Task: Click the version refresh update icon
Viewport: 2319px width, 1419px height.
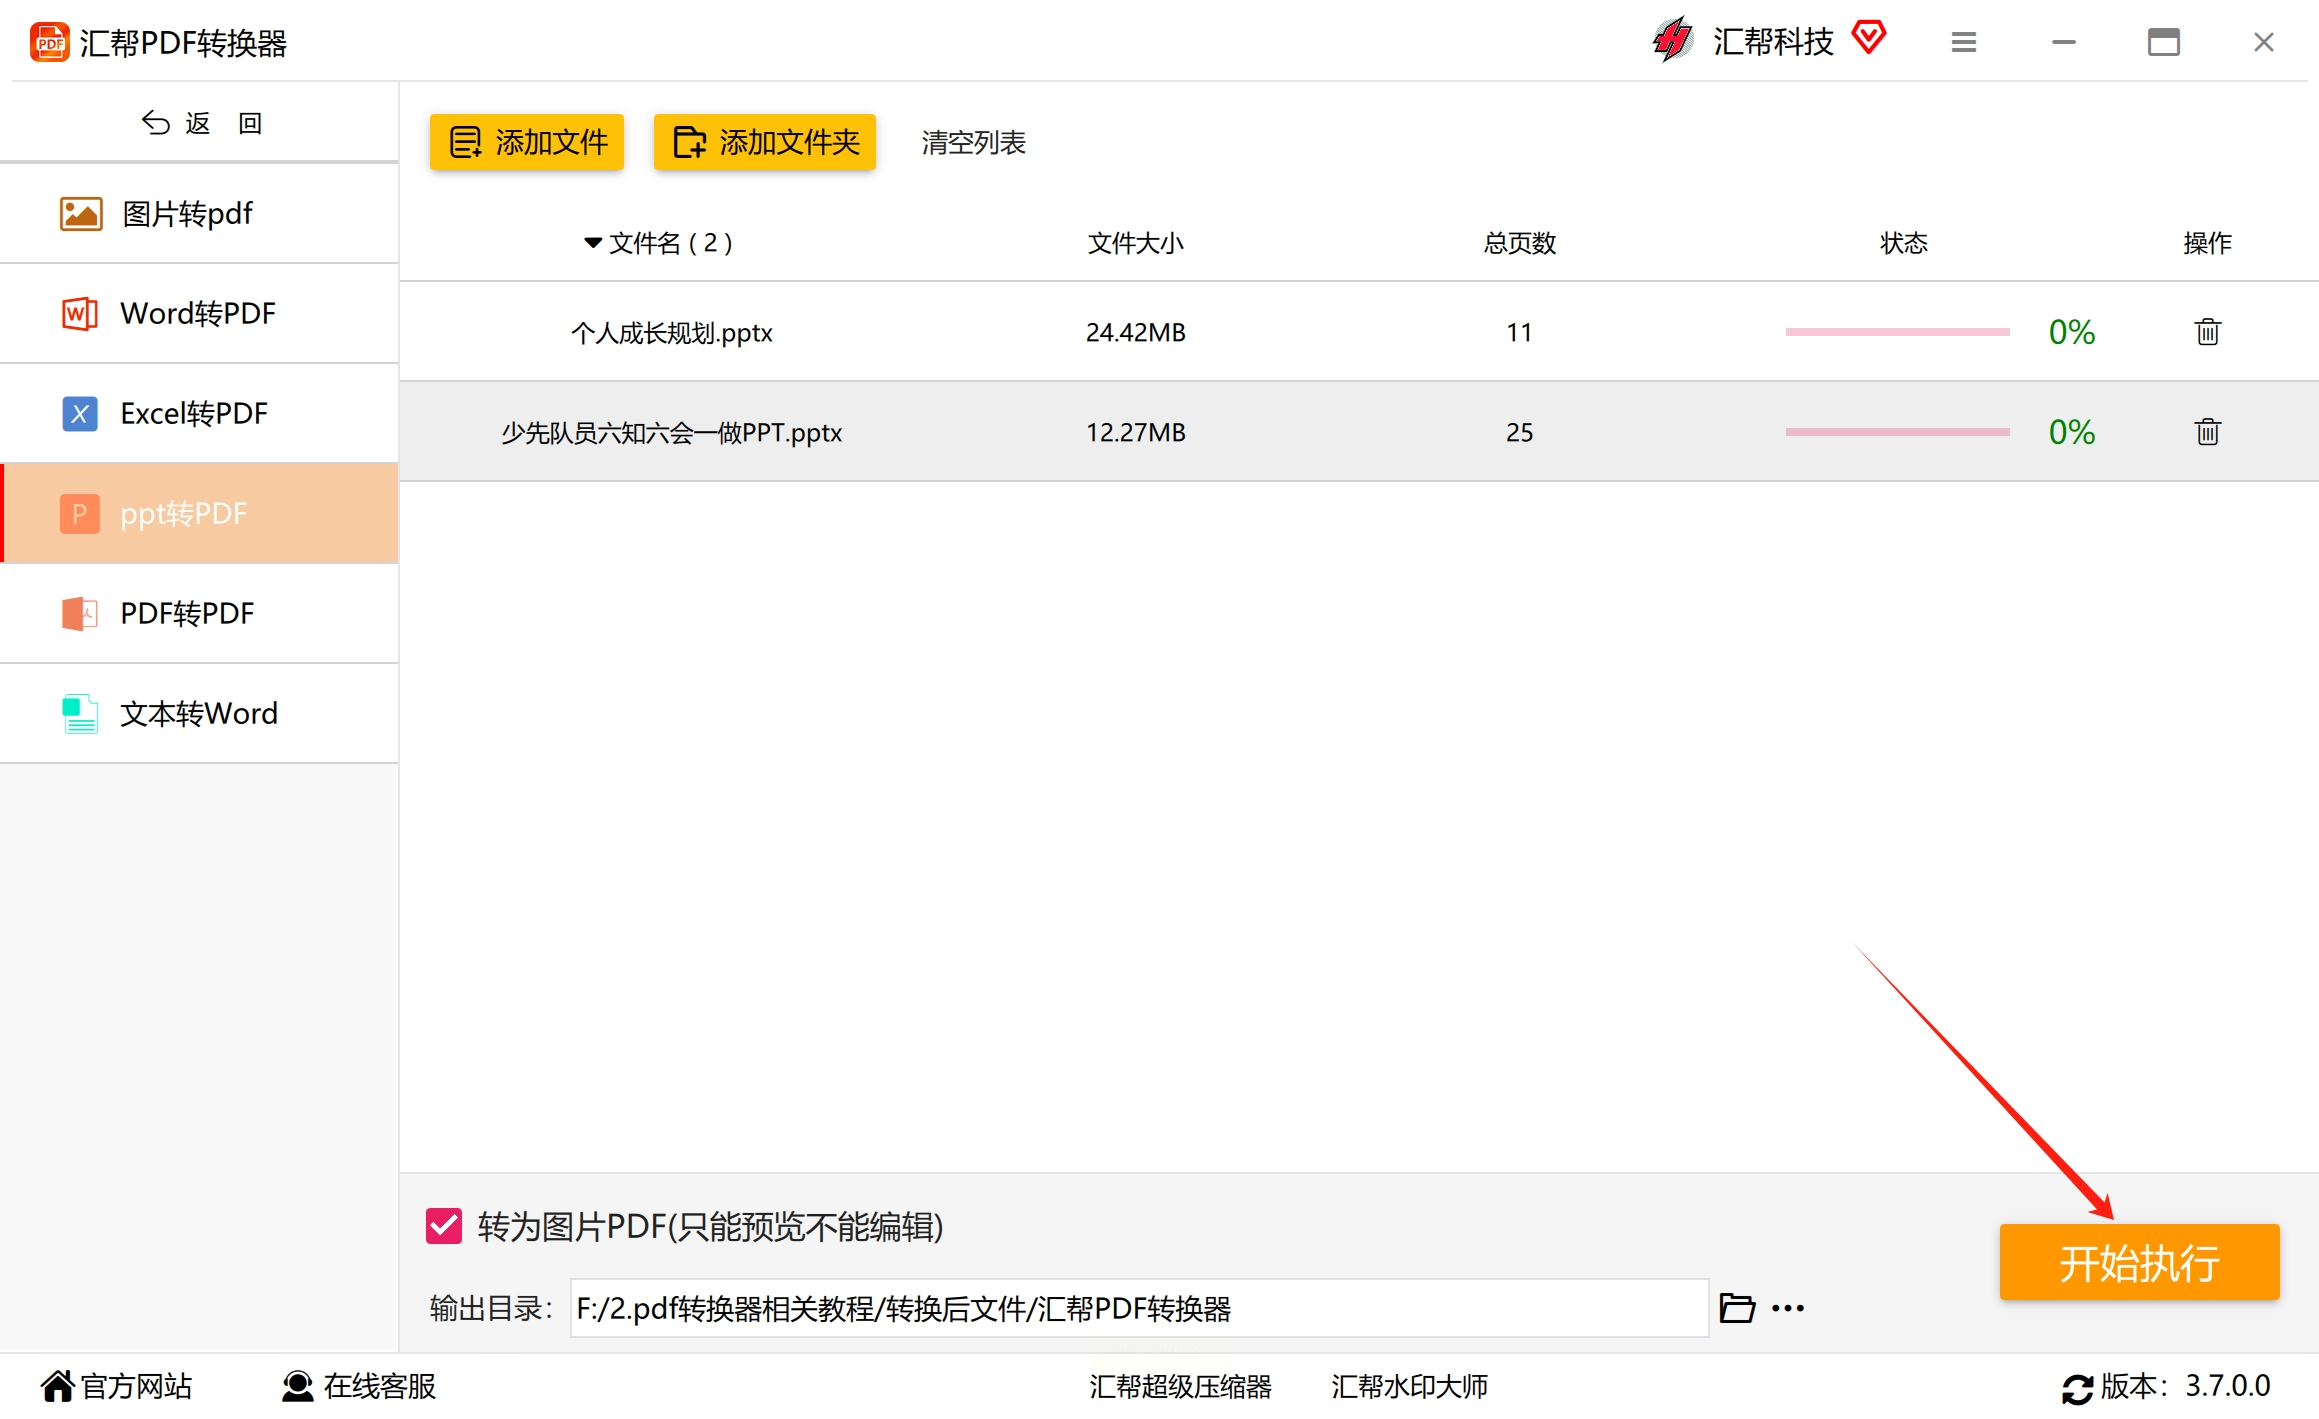Action: pos(2077,1388)
